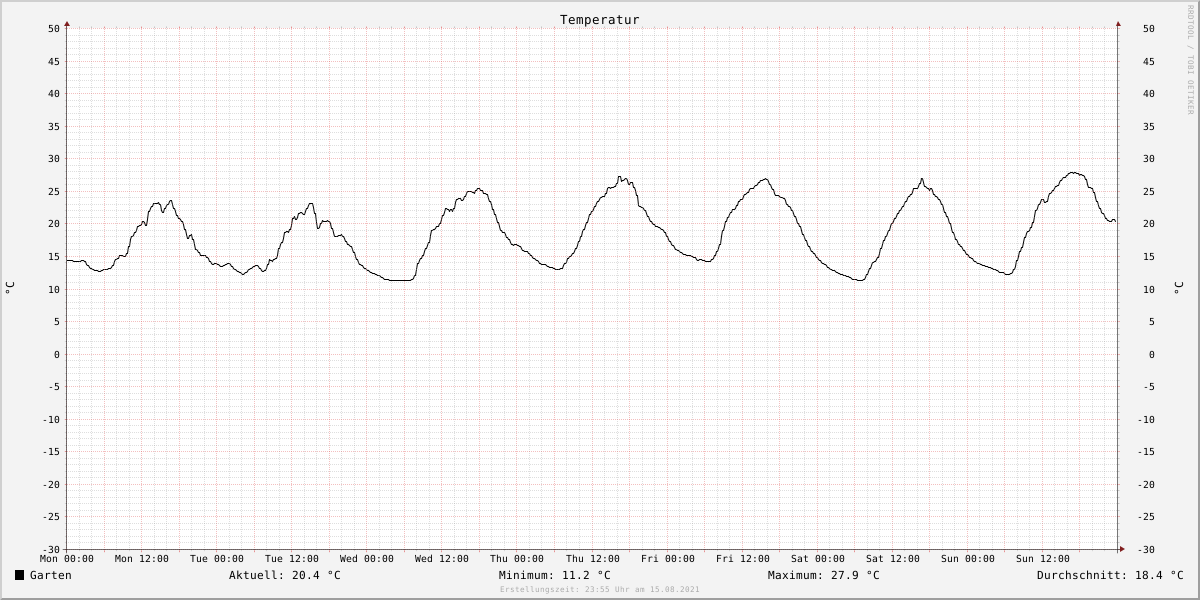The height and width of the screenshot is (600, 1200).
Task: Click the Durchschnitt: 18.4 °C value
Action: (x=1110, y=575)
